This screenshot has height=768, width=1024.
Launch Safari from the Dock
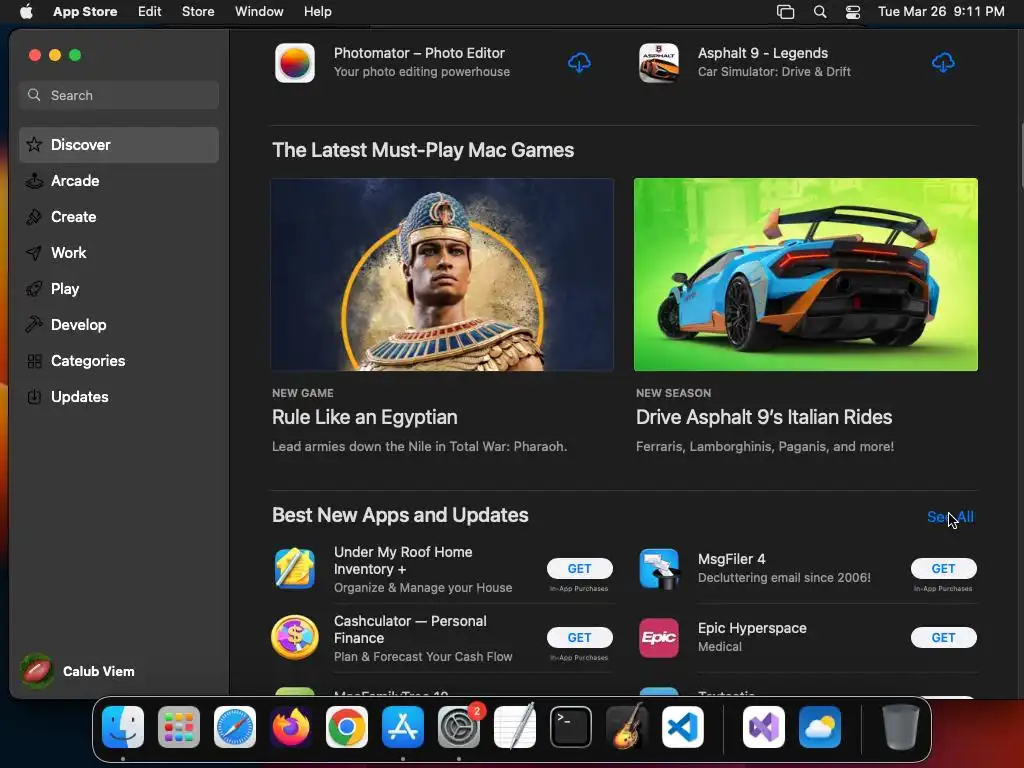235,727
